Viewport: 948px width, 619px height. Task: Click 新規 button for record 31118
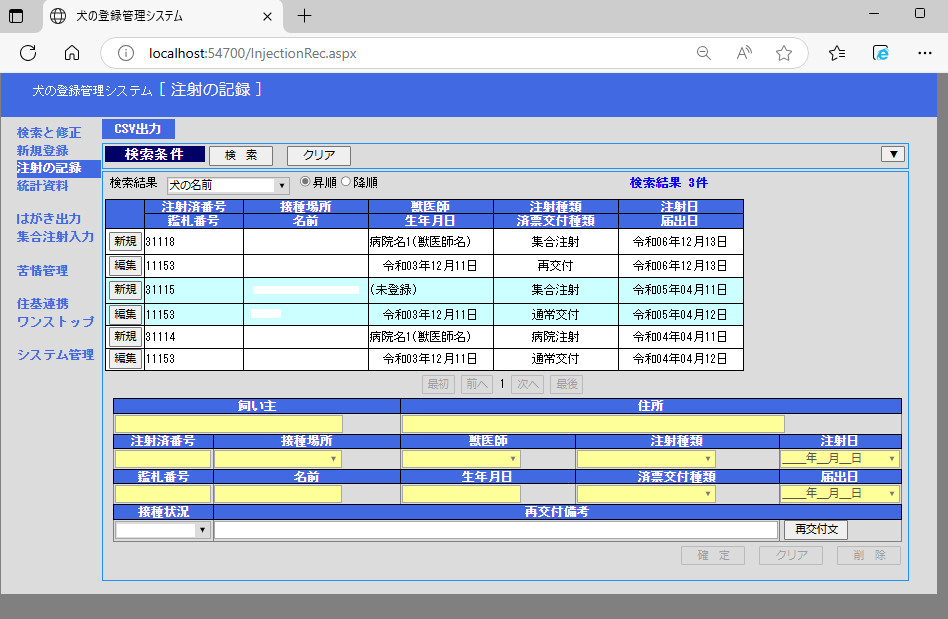click(125, 242)
